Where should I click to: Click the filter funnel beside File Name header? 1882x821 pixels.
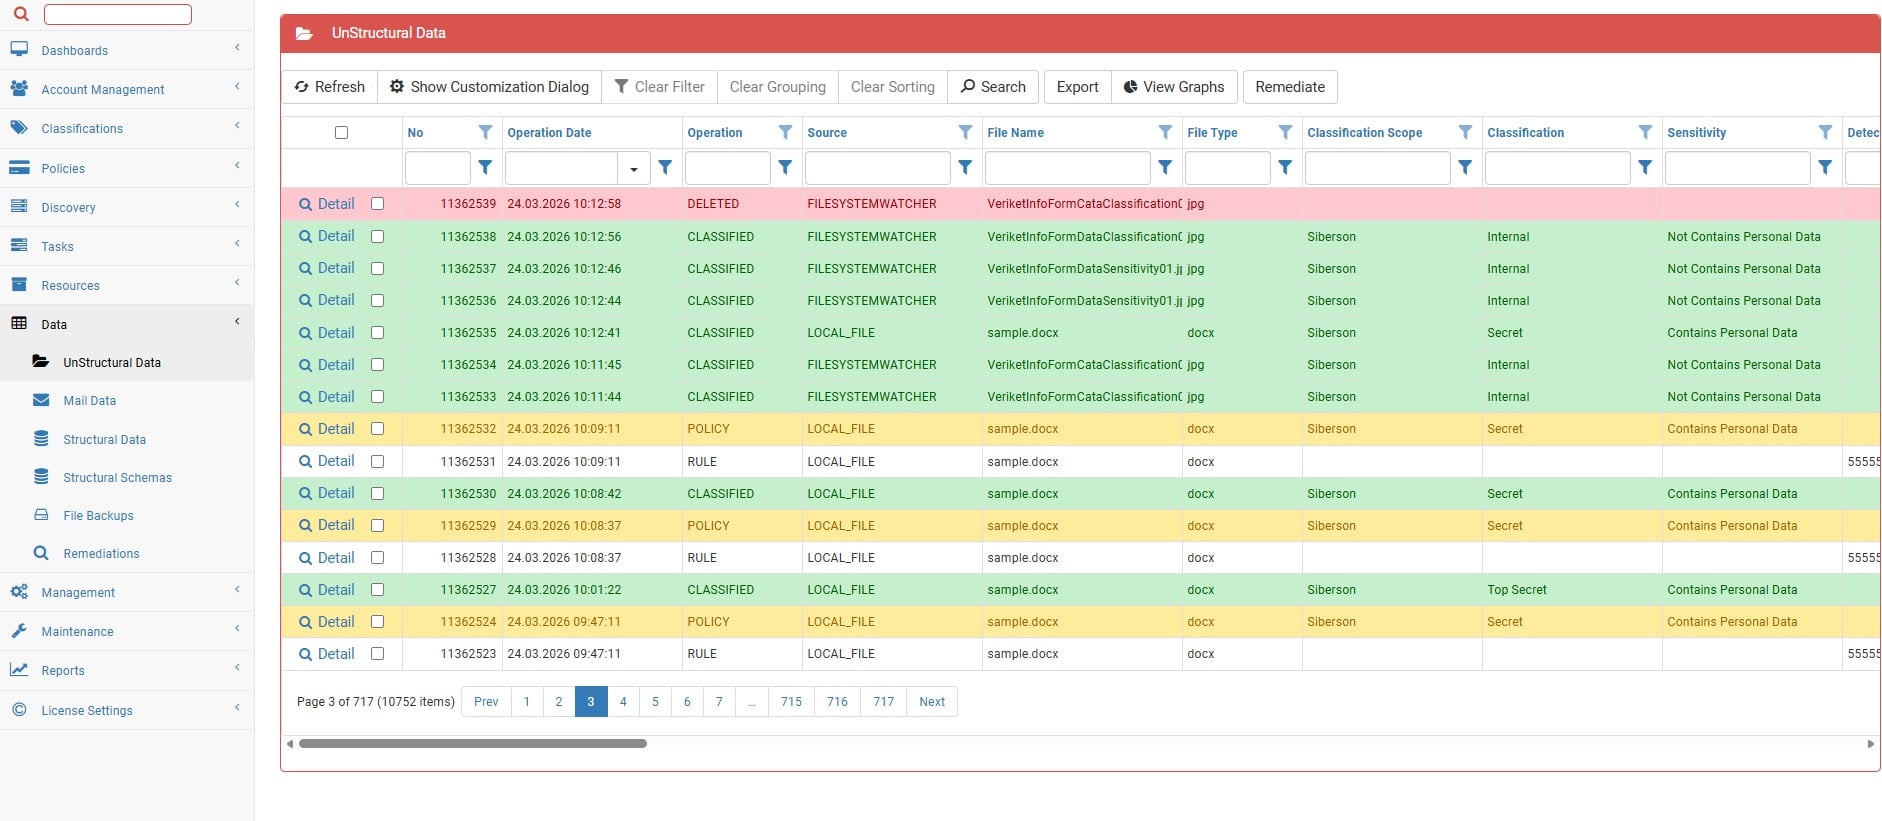pos(1165,132)
